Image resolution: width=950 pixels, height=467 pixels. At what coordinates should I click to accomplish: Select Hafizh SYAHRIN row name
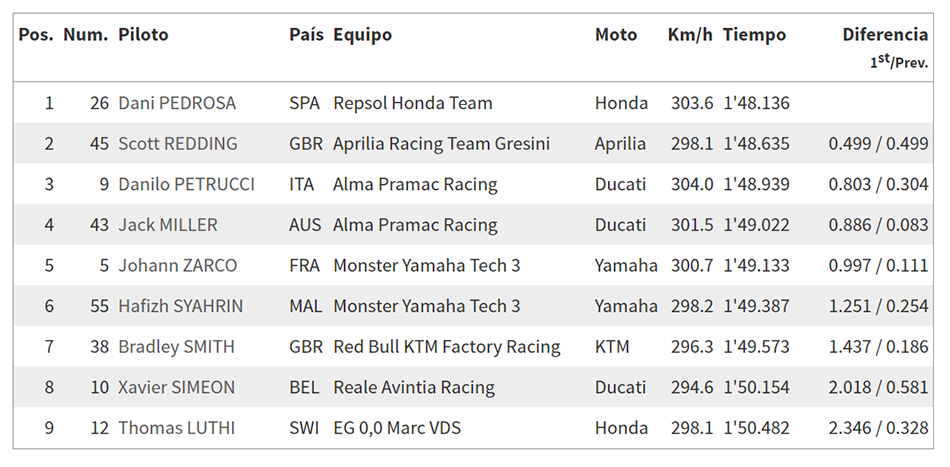pyautogui.click(x=181, y=306)
